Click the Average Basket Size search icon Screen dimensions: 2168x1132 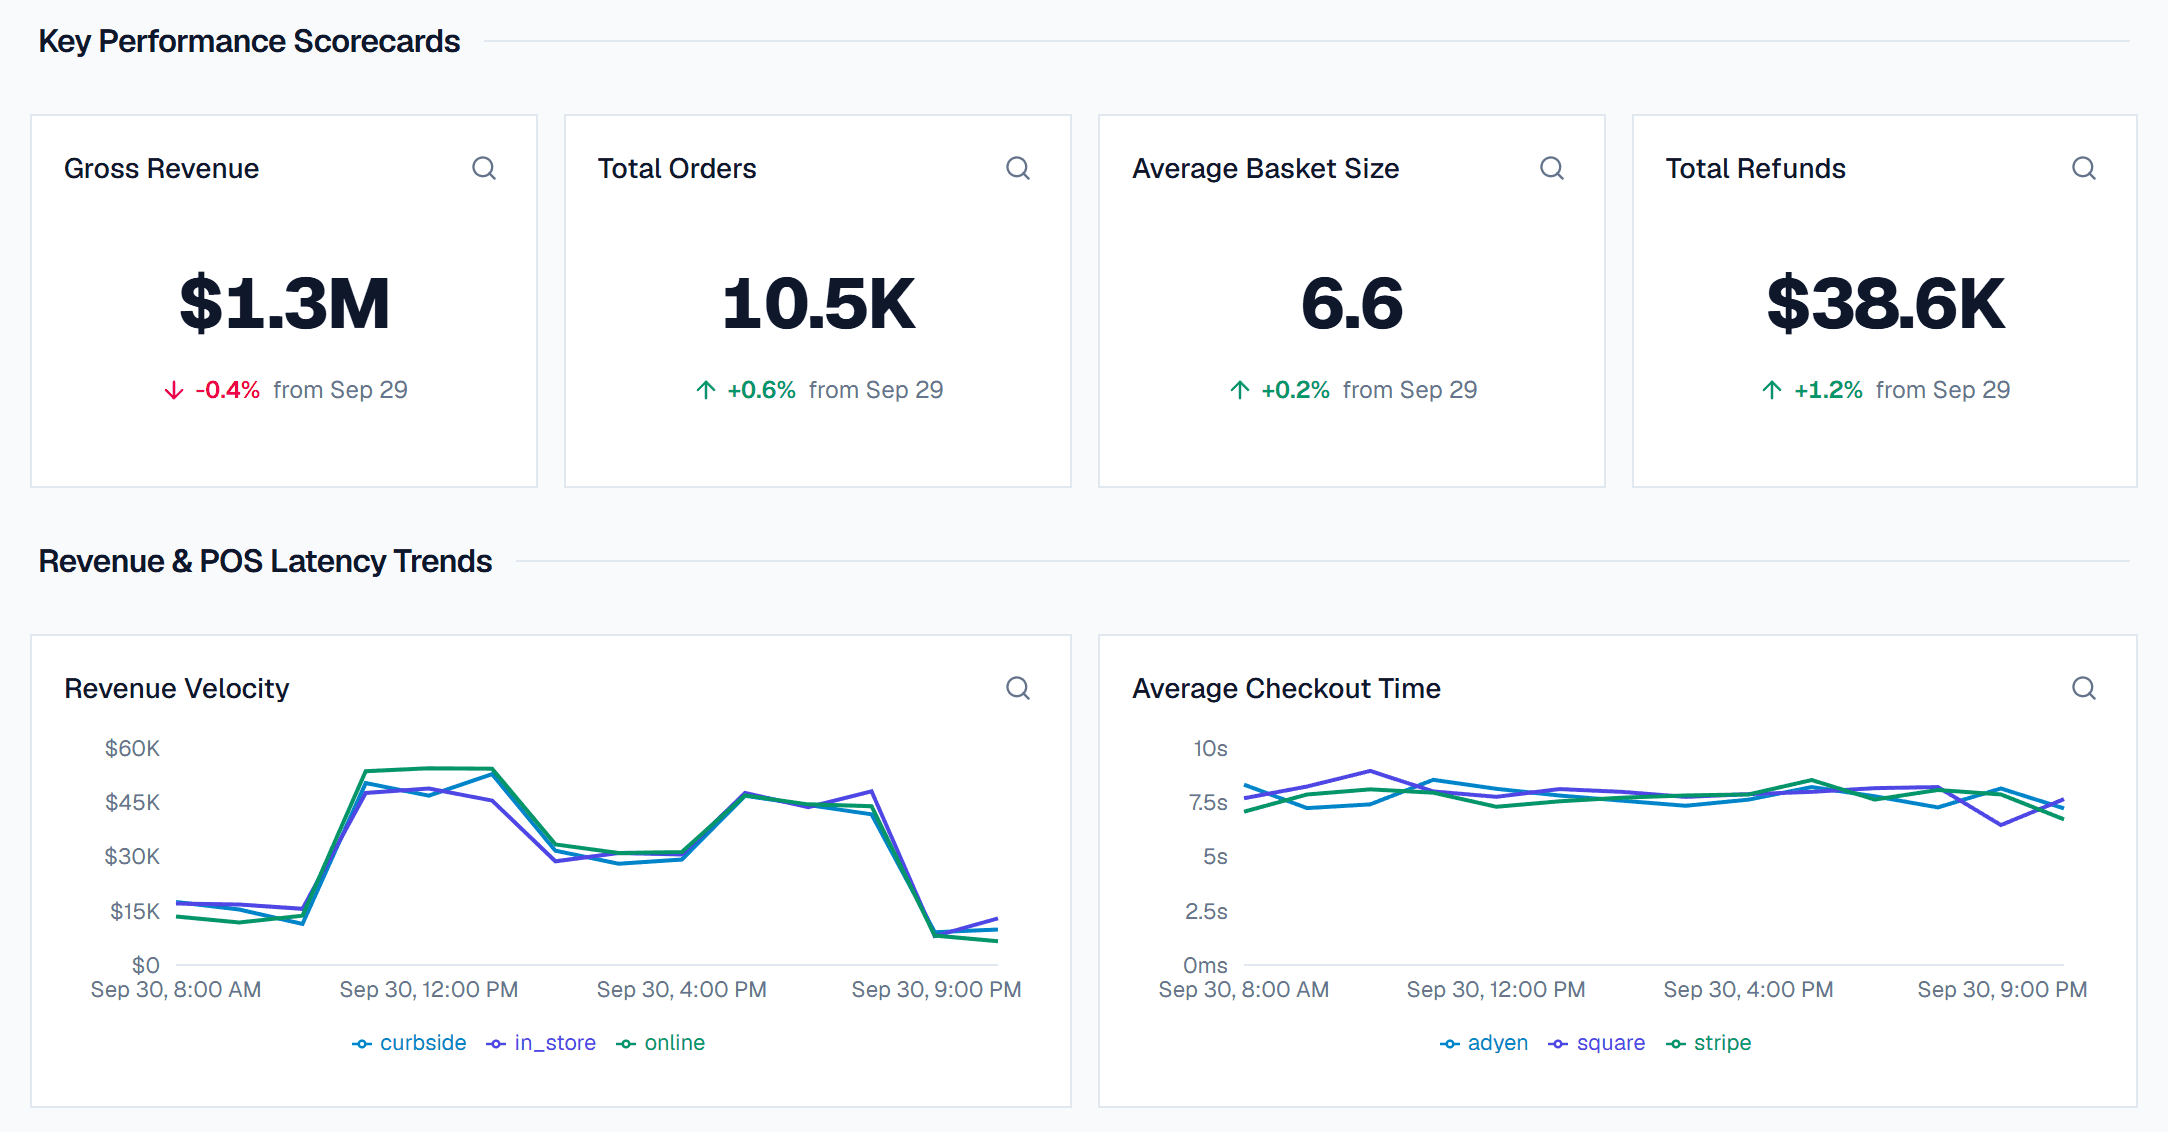coord(1552,168)
